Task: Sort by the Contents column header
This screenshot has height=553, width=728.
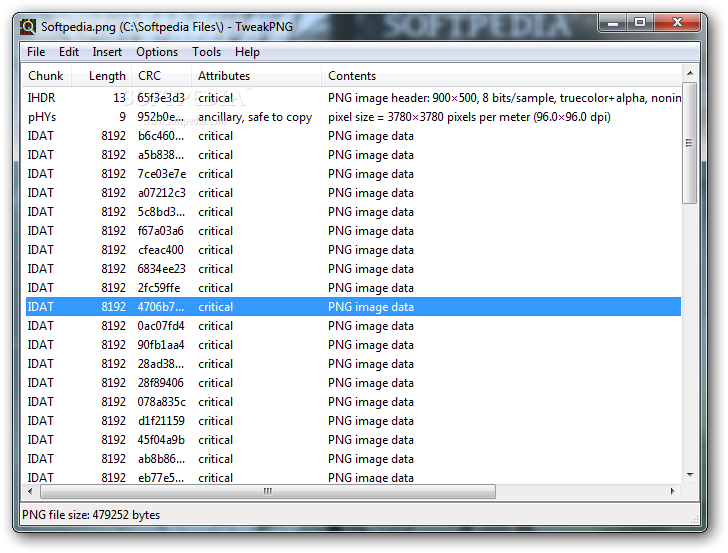Action: point(501,76)
